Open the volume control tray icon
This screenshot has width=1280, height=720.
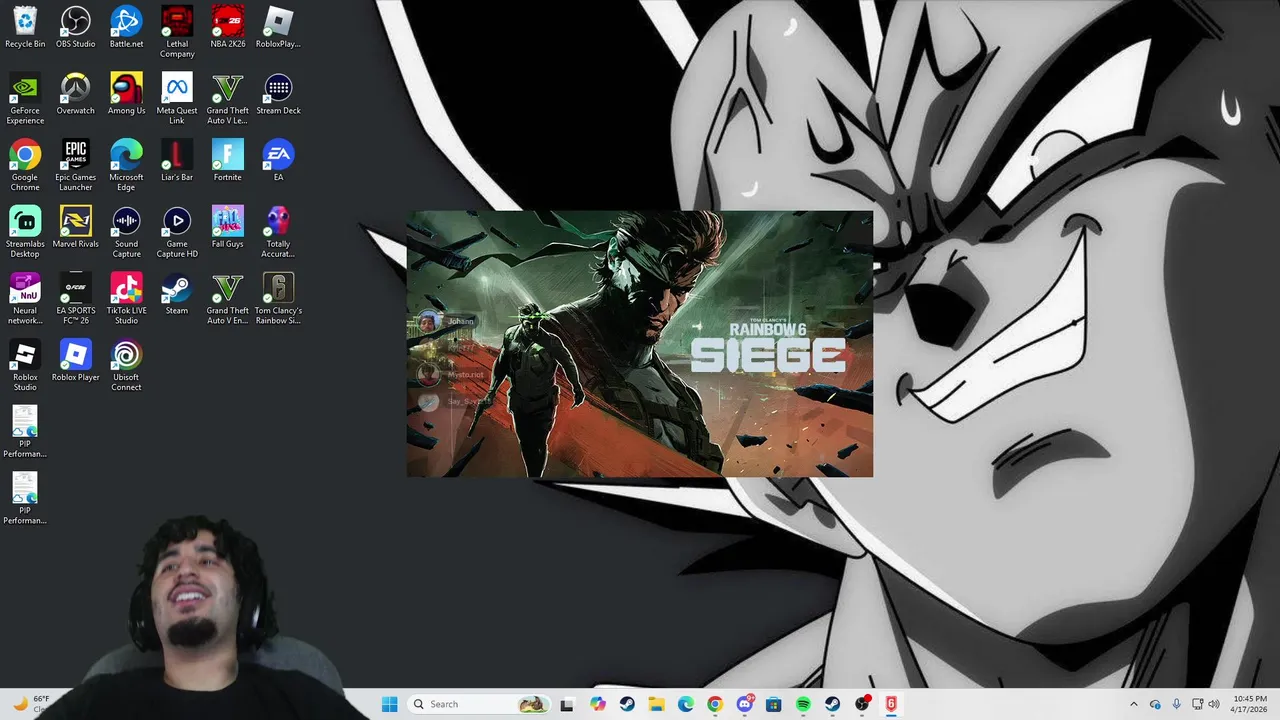click(x=1214, y=704)
